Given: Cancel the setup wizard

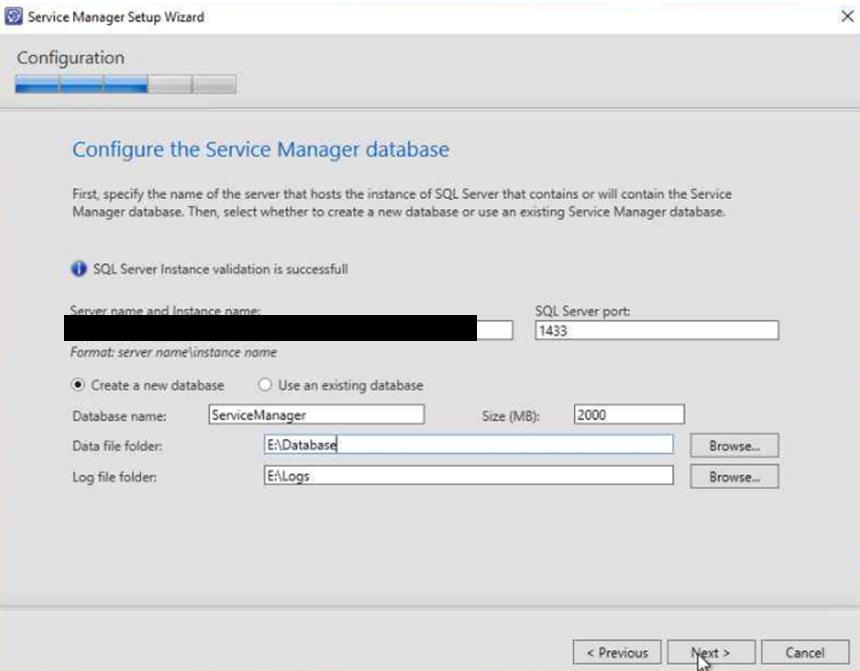Looking at the screenshot, I should coord(805,652).
